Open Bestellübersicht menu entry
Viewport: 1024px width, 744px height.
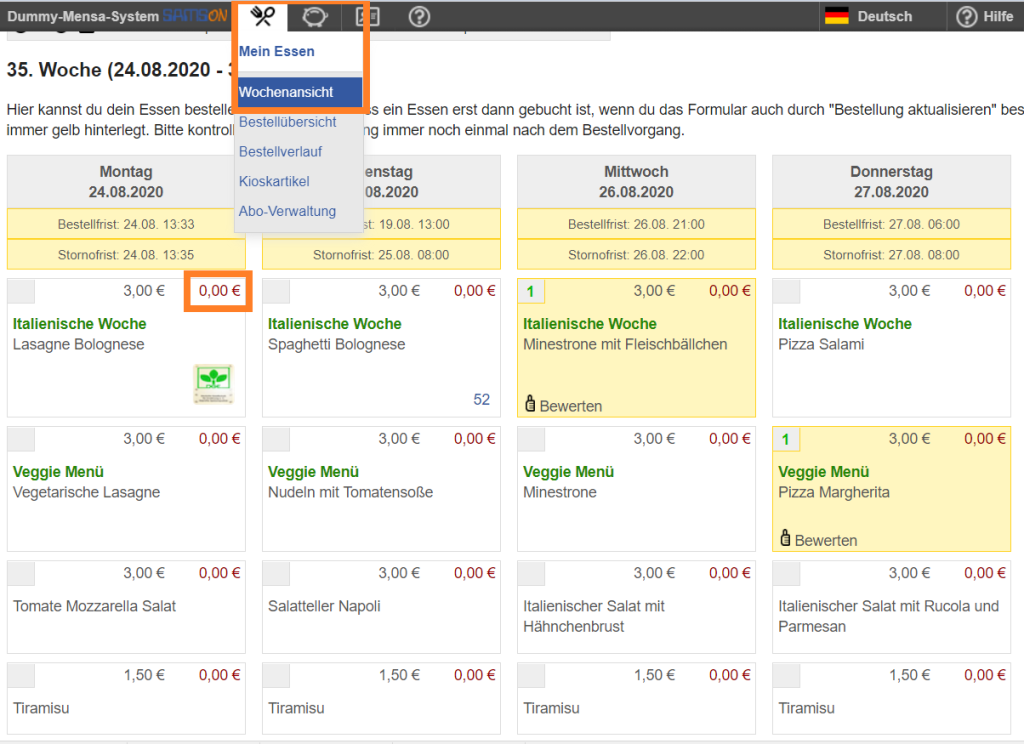point(287,122)
